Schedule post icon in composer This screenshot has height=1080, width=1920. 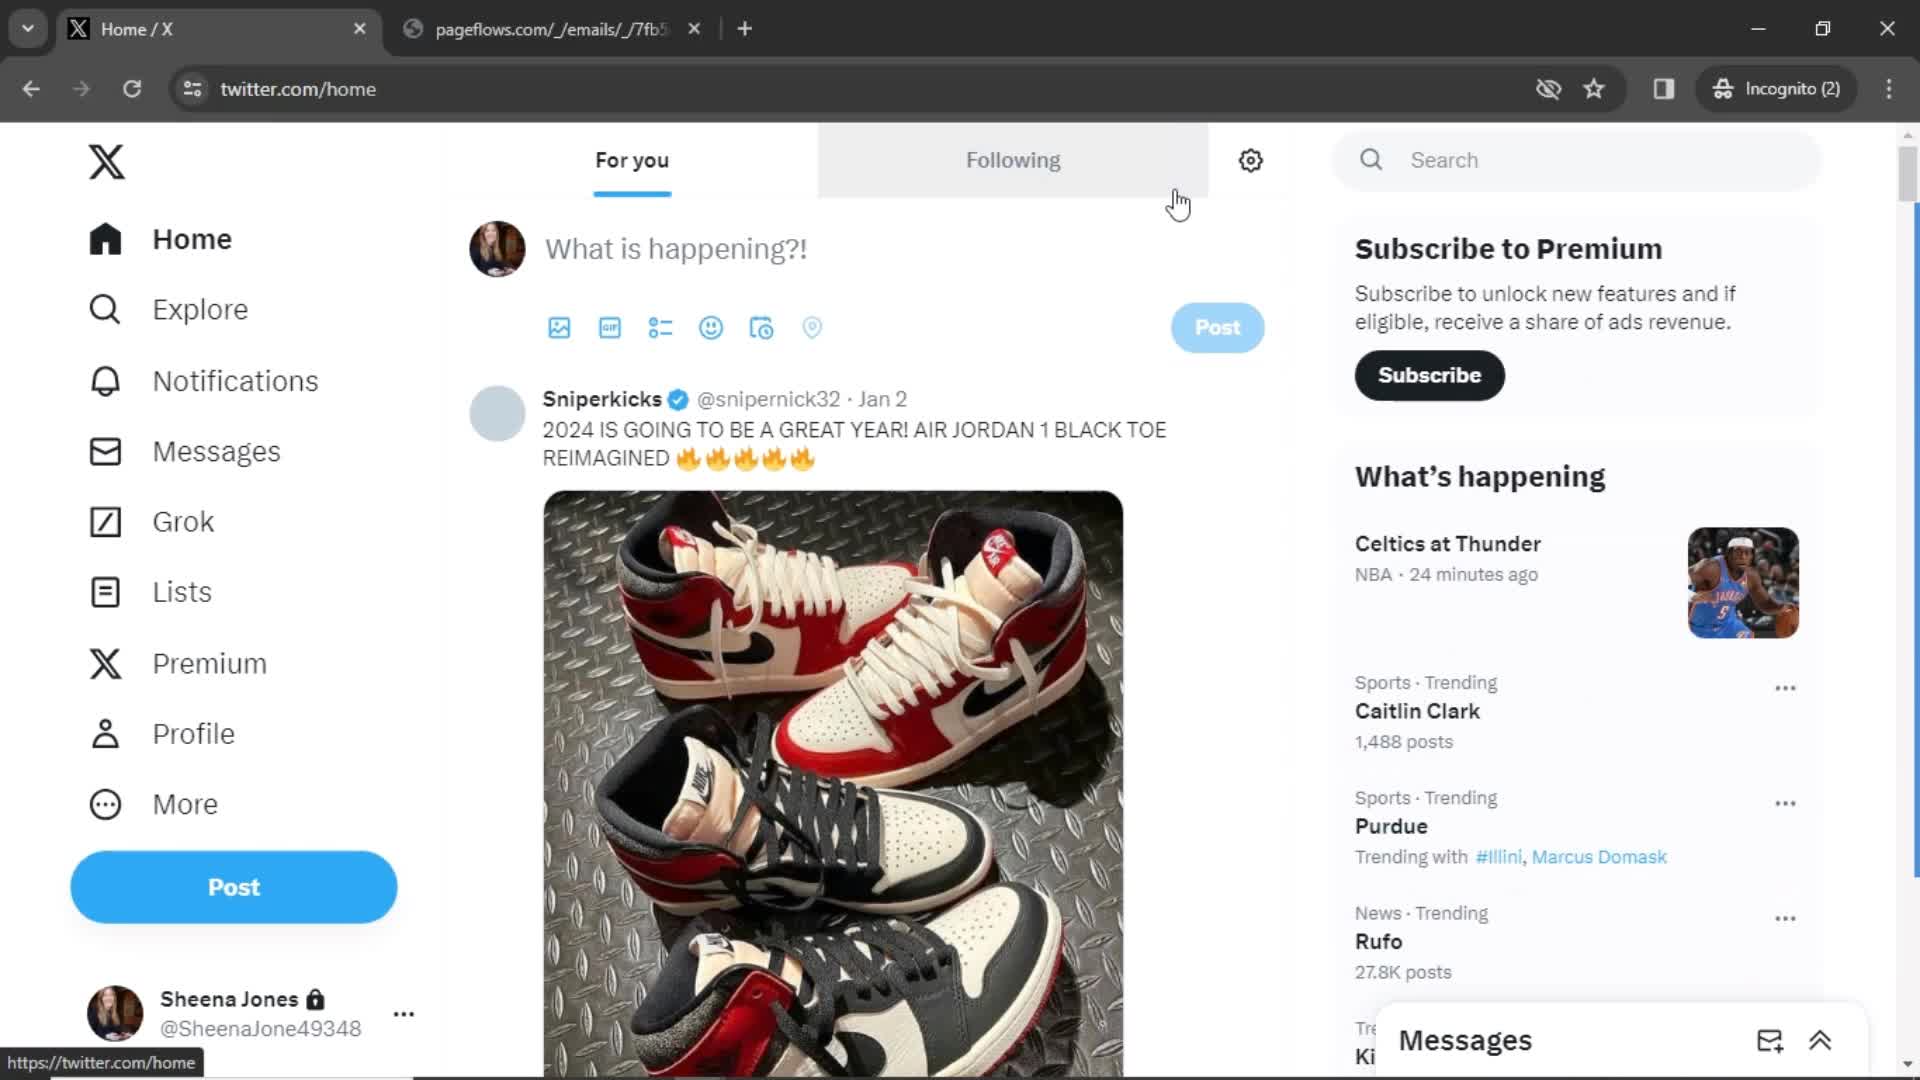pos(761,328)
